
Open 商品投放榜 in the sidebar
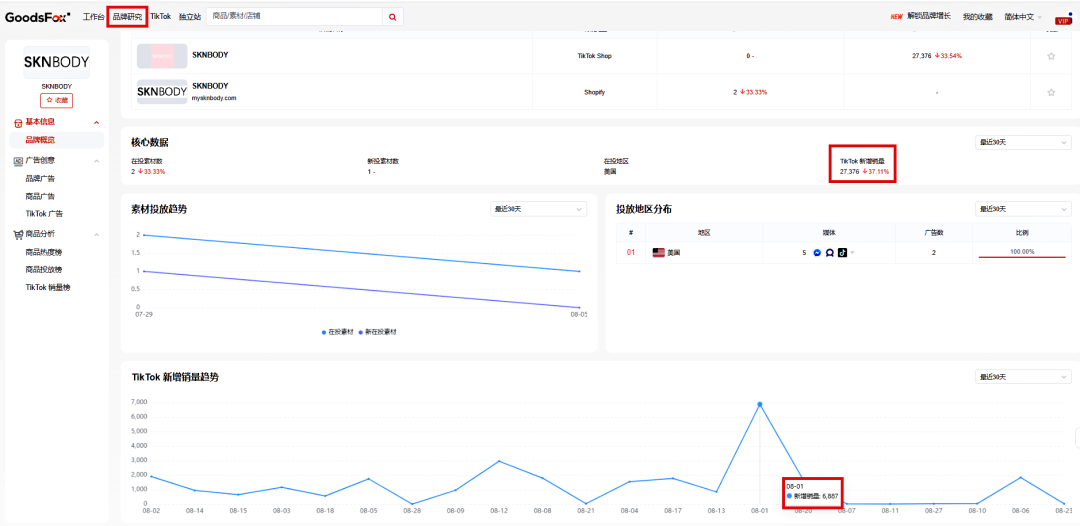(x=43, y=269)
